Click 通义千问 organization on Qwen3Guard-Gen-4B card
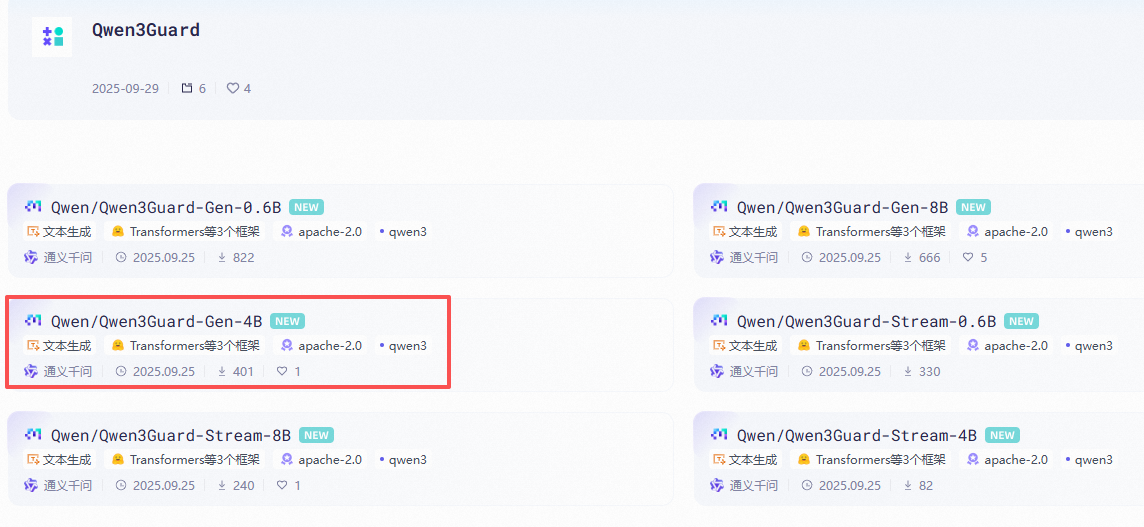The width and height of the screenshot is (1144, 527). (58, 372)
